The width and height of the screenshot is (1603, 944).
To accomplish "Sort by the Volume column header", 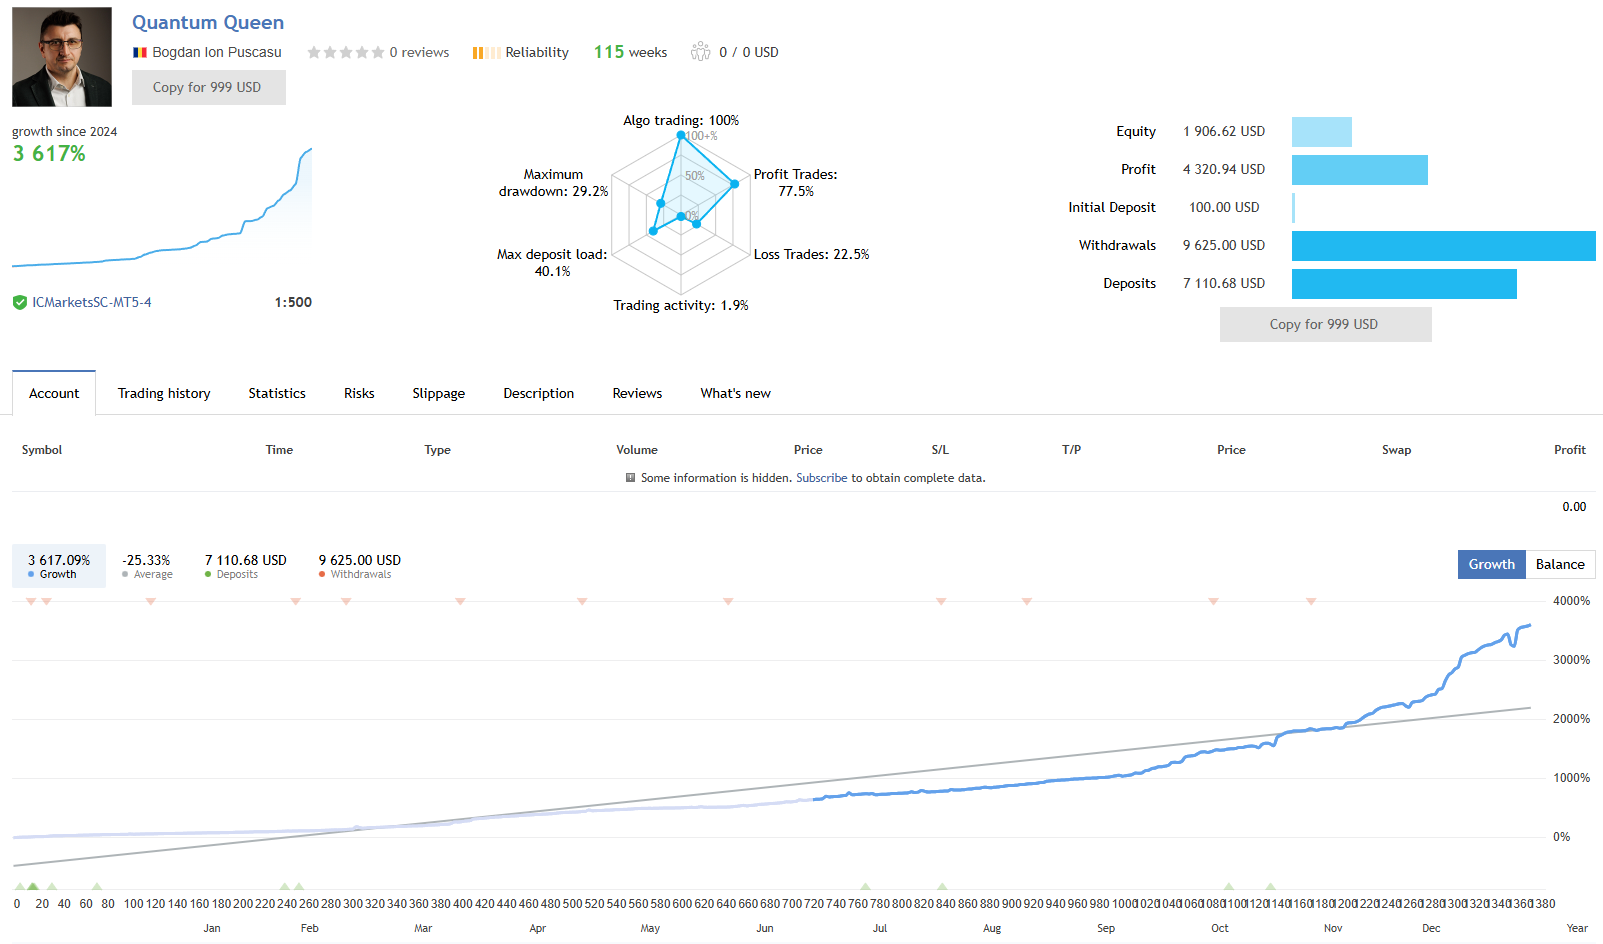I will point(637,450).
